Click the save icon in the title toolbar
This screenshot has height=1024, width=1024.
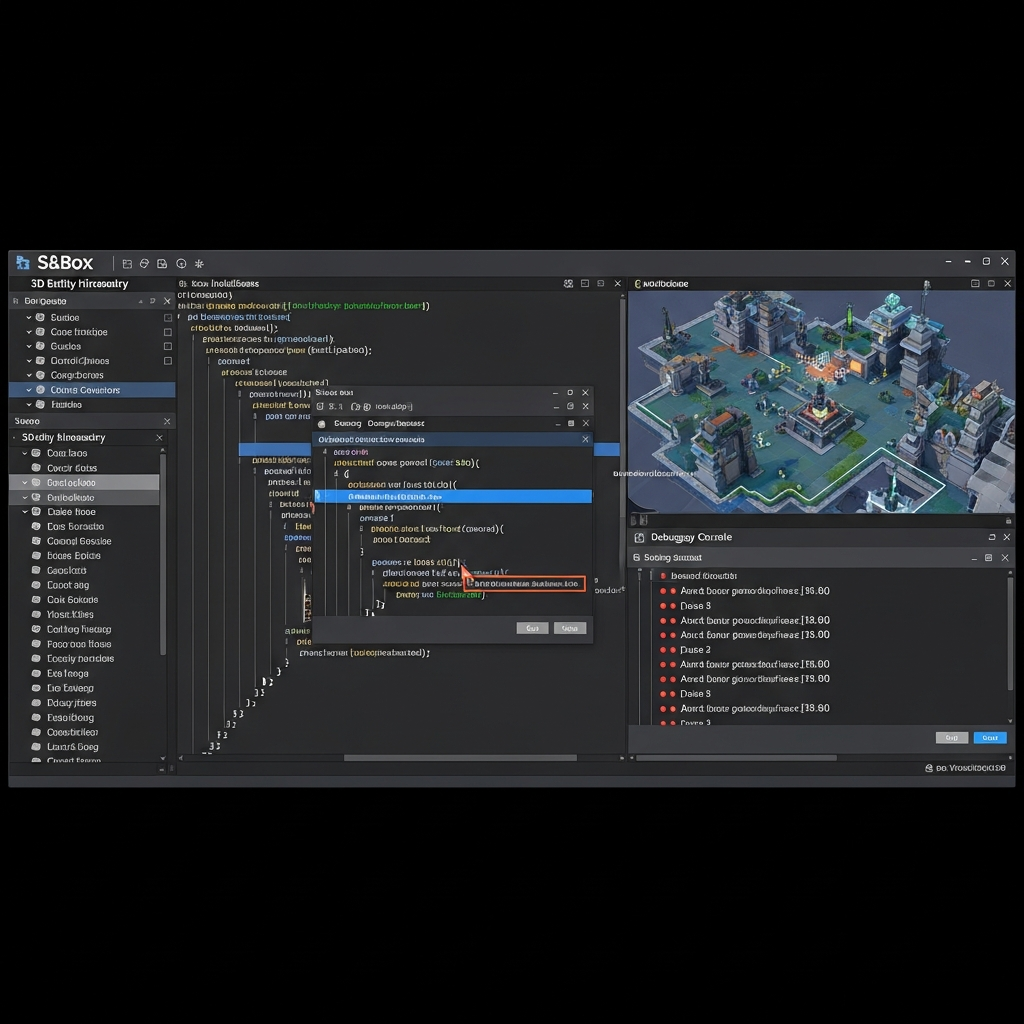[163, 262]
